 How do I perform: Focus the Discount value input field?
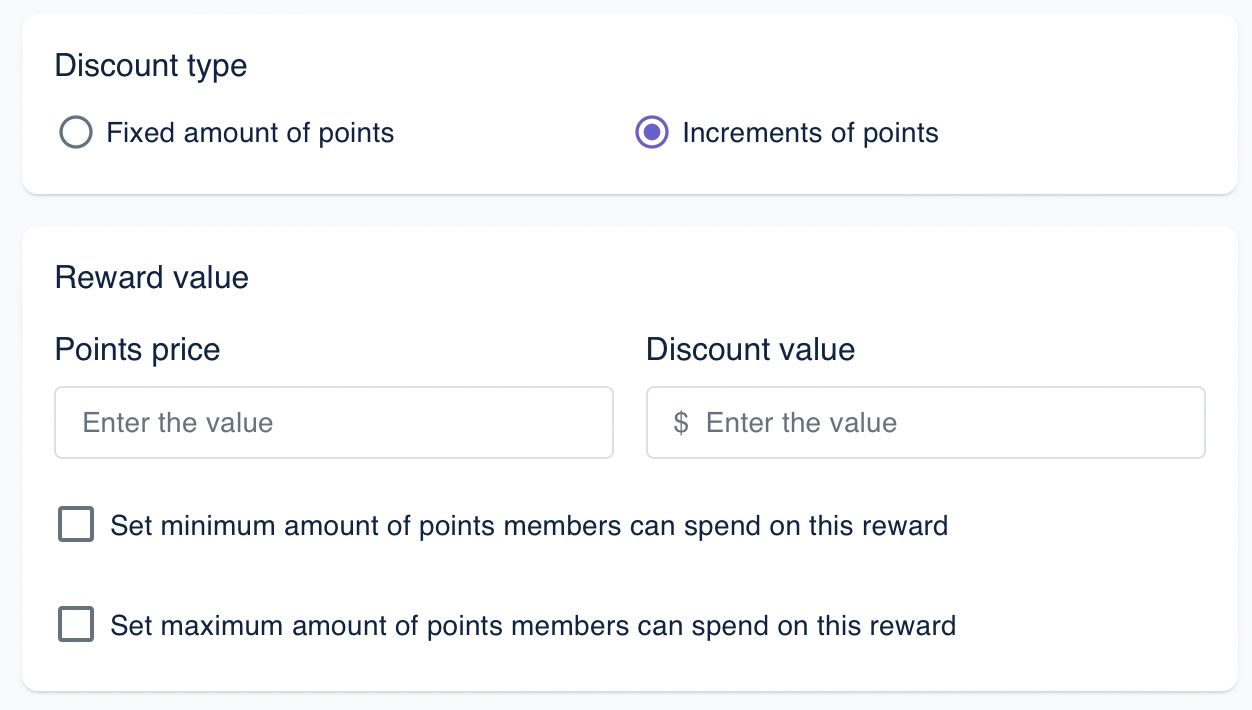pos(925,423)
